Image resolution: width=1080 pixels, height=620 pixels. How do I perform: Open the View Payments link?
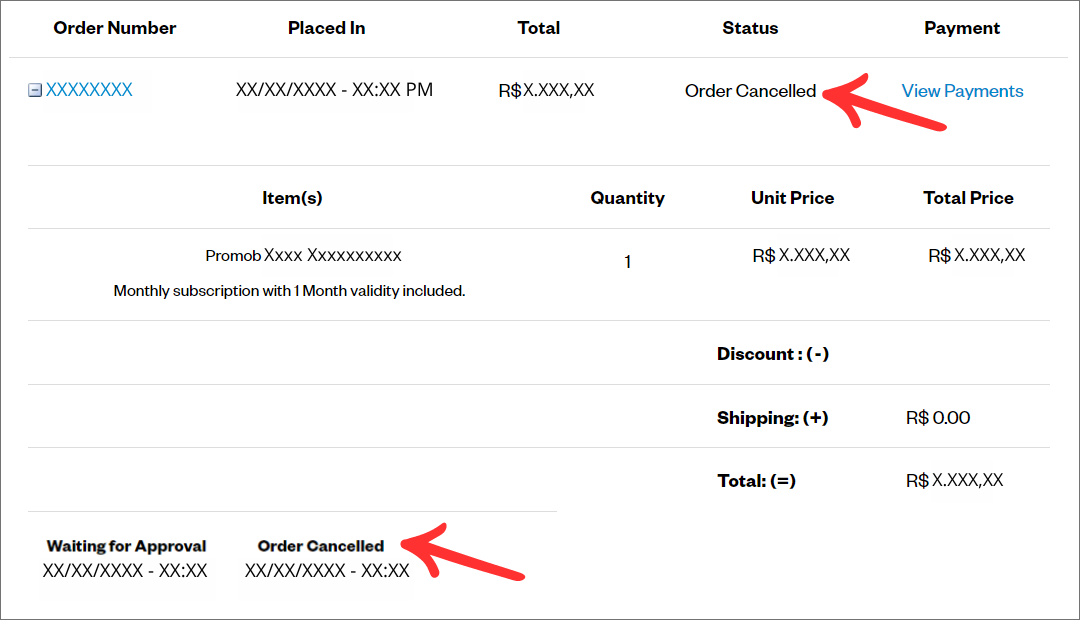coord(962,91)
